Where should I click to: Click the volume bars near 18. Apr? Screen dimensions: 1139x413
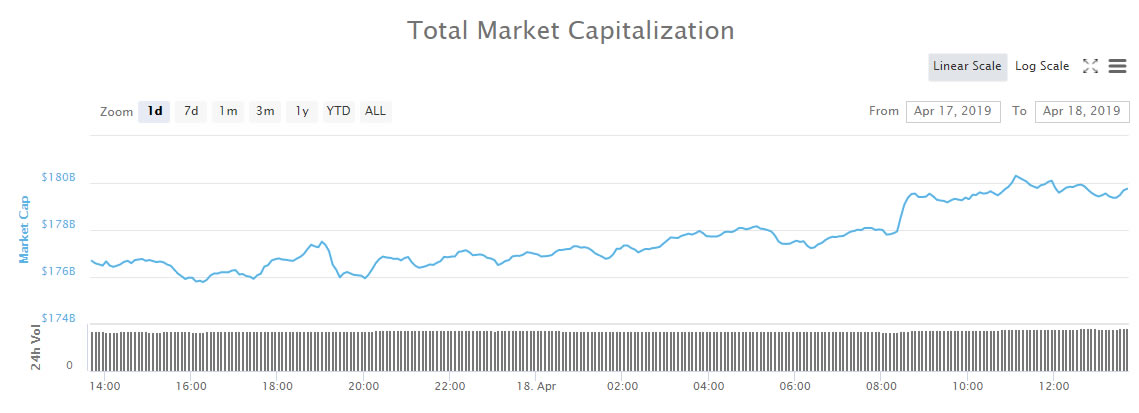pos(537,350)
